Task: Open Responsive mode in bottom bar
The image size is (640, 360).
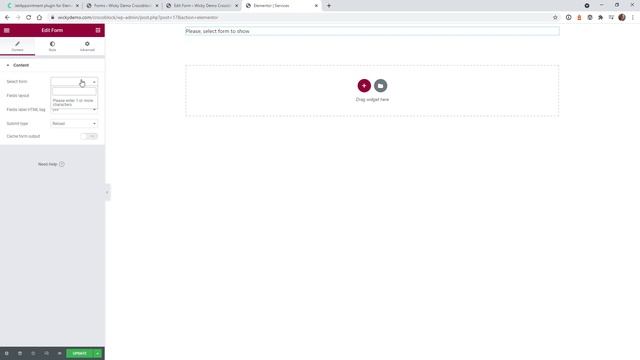Action: coord(46,353)
